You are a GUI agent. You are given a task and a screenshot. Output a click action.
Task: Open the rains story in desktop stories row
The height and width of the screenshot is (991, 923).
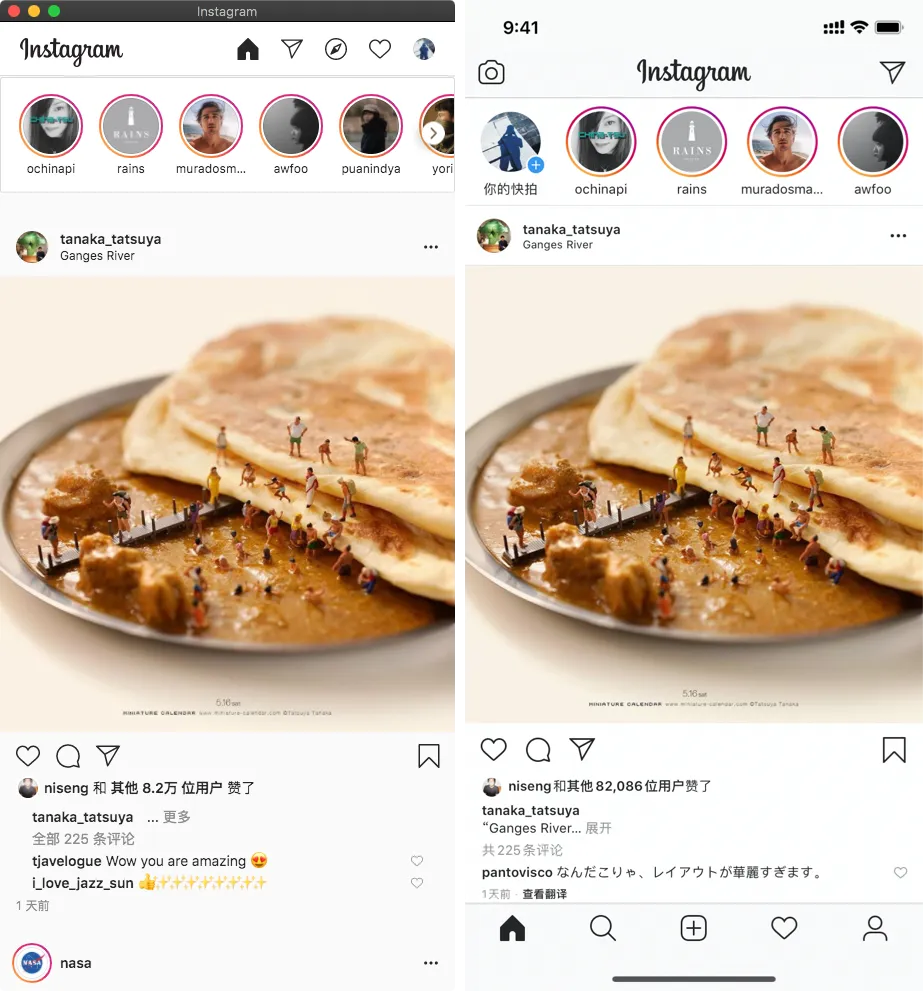pyautogui.click(x=131, y=134)
